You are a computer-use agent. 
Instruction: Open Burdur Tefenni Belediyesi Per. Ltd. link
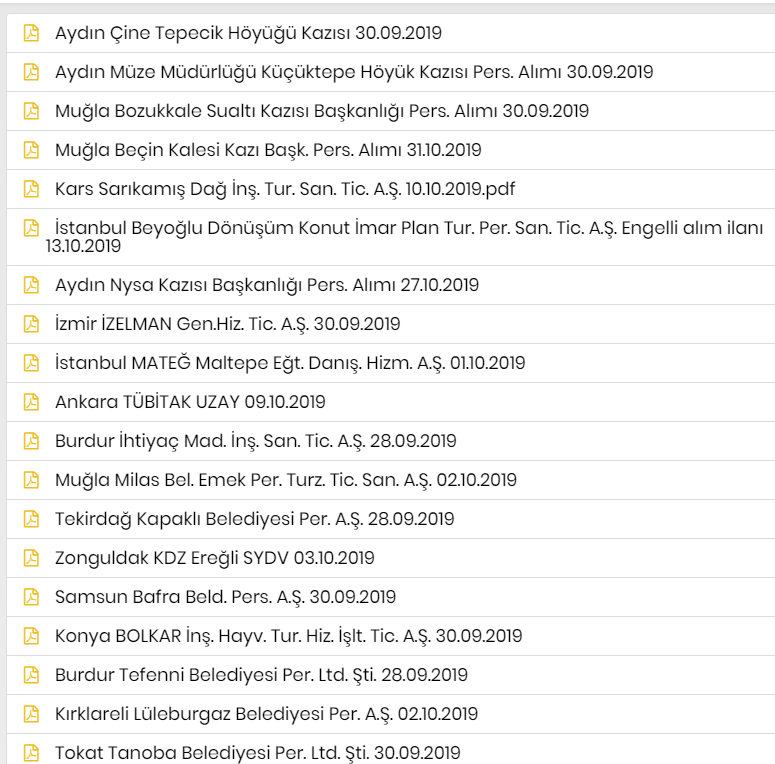261,675
